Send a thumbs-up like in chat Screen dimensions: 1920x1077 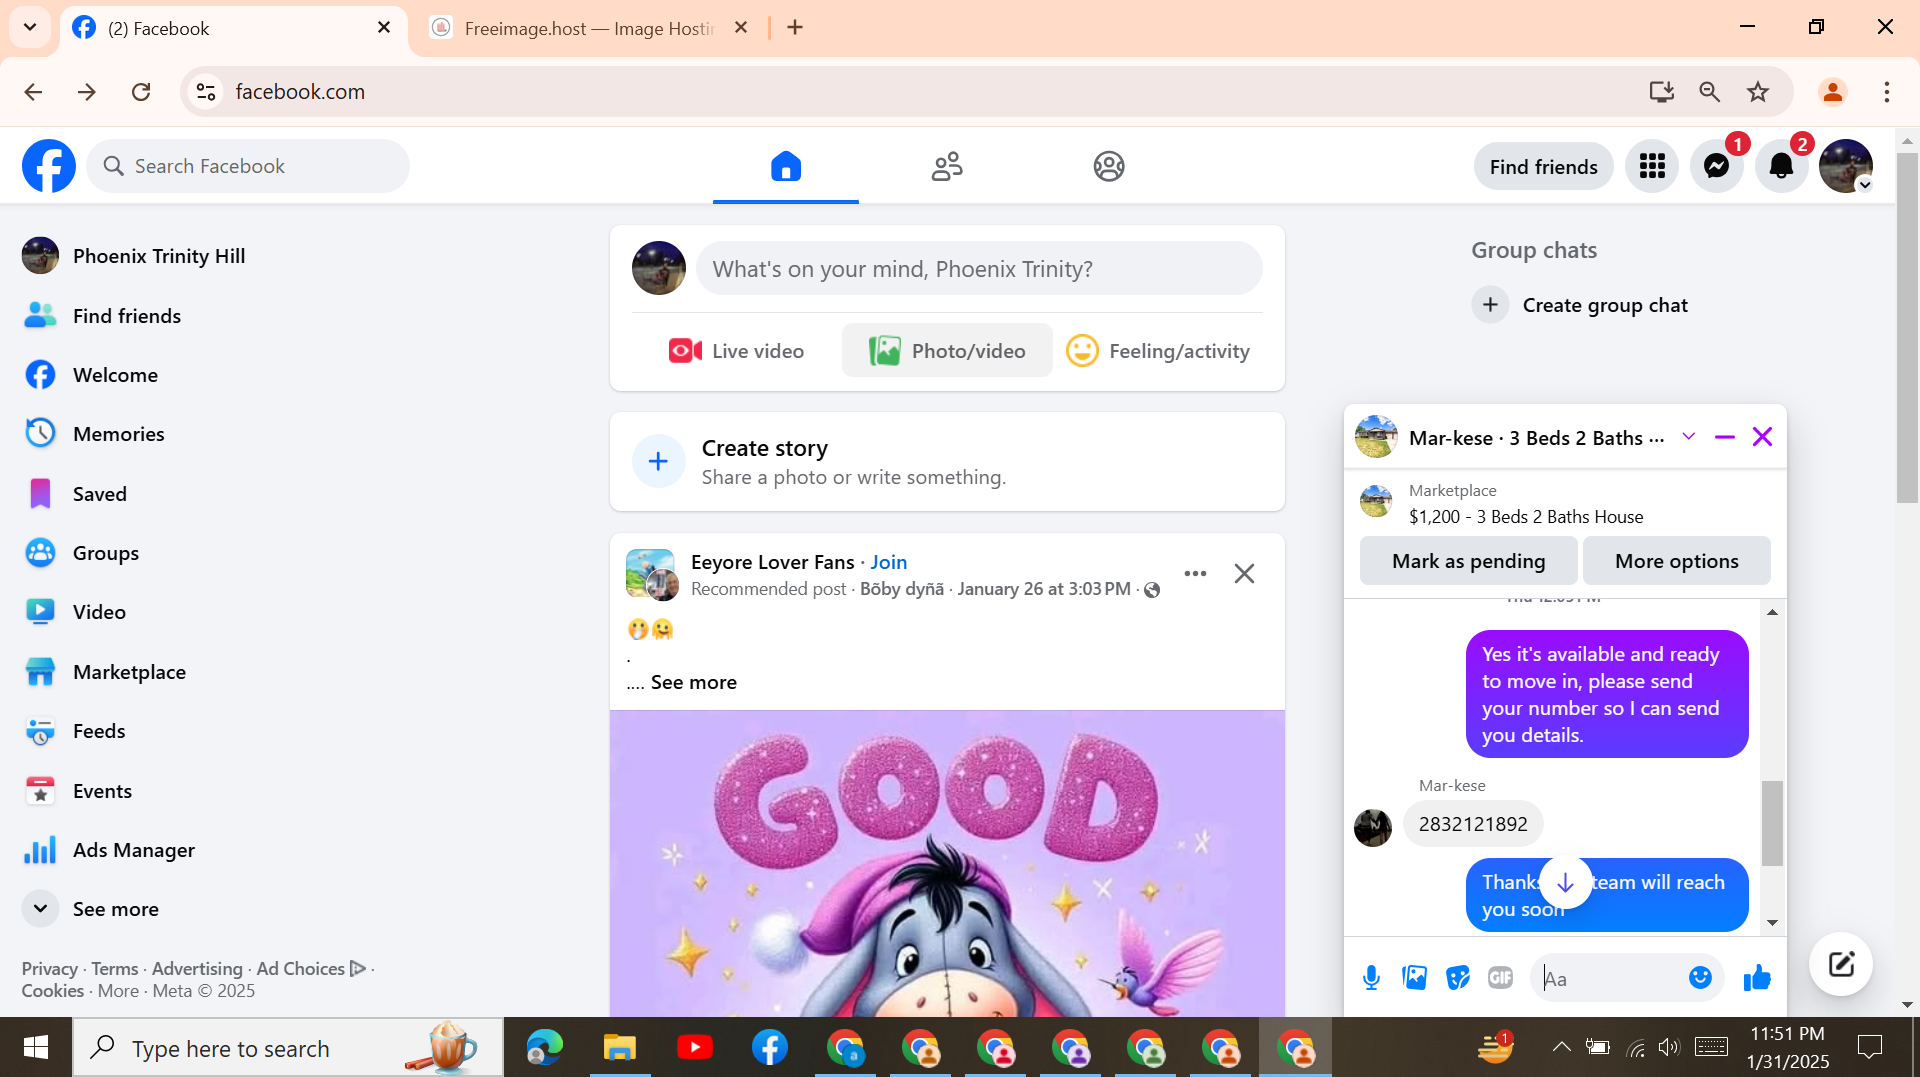(x=1757, y=978)
